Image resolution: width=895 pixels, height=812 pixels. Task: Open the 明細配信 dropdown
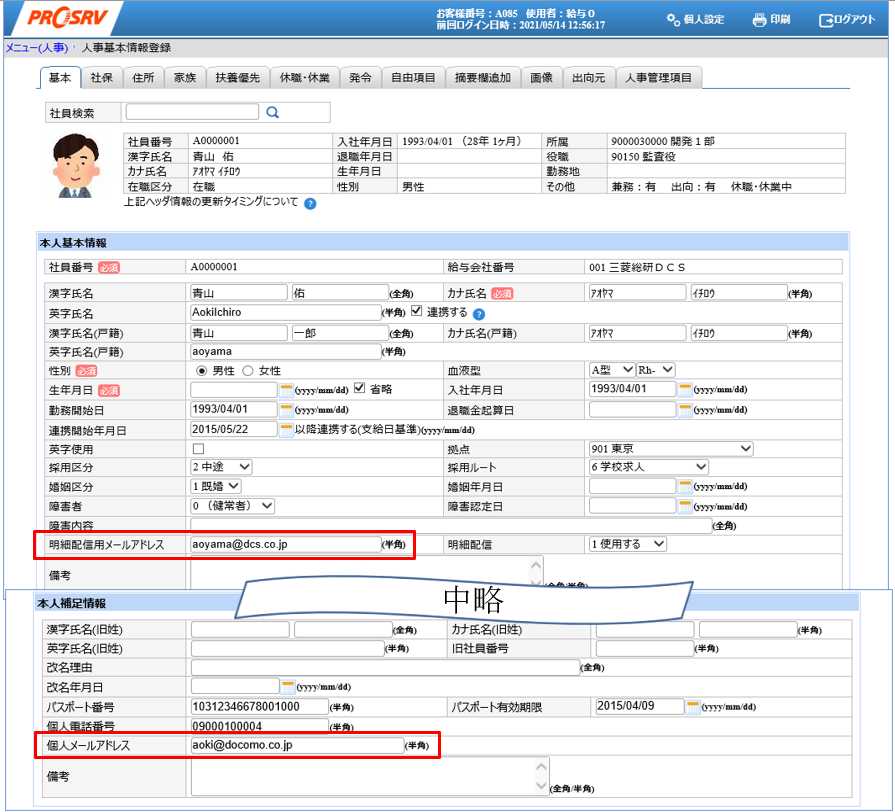click(627, 544)
